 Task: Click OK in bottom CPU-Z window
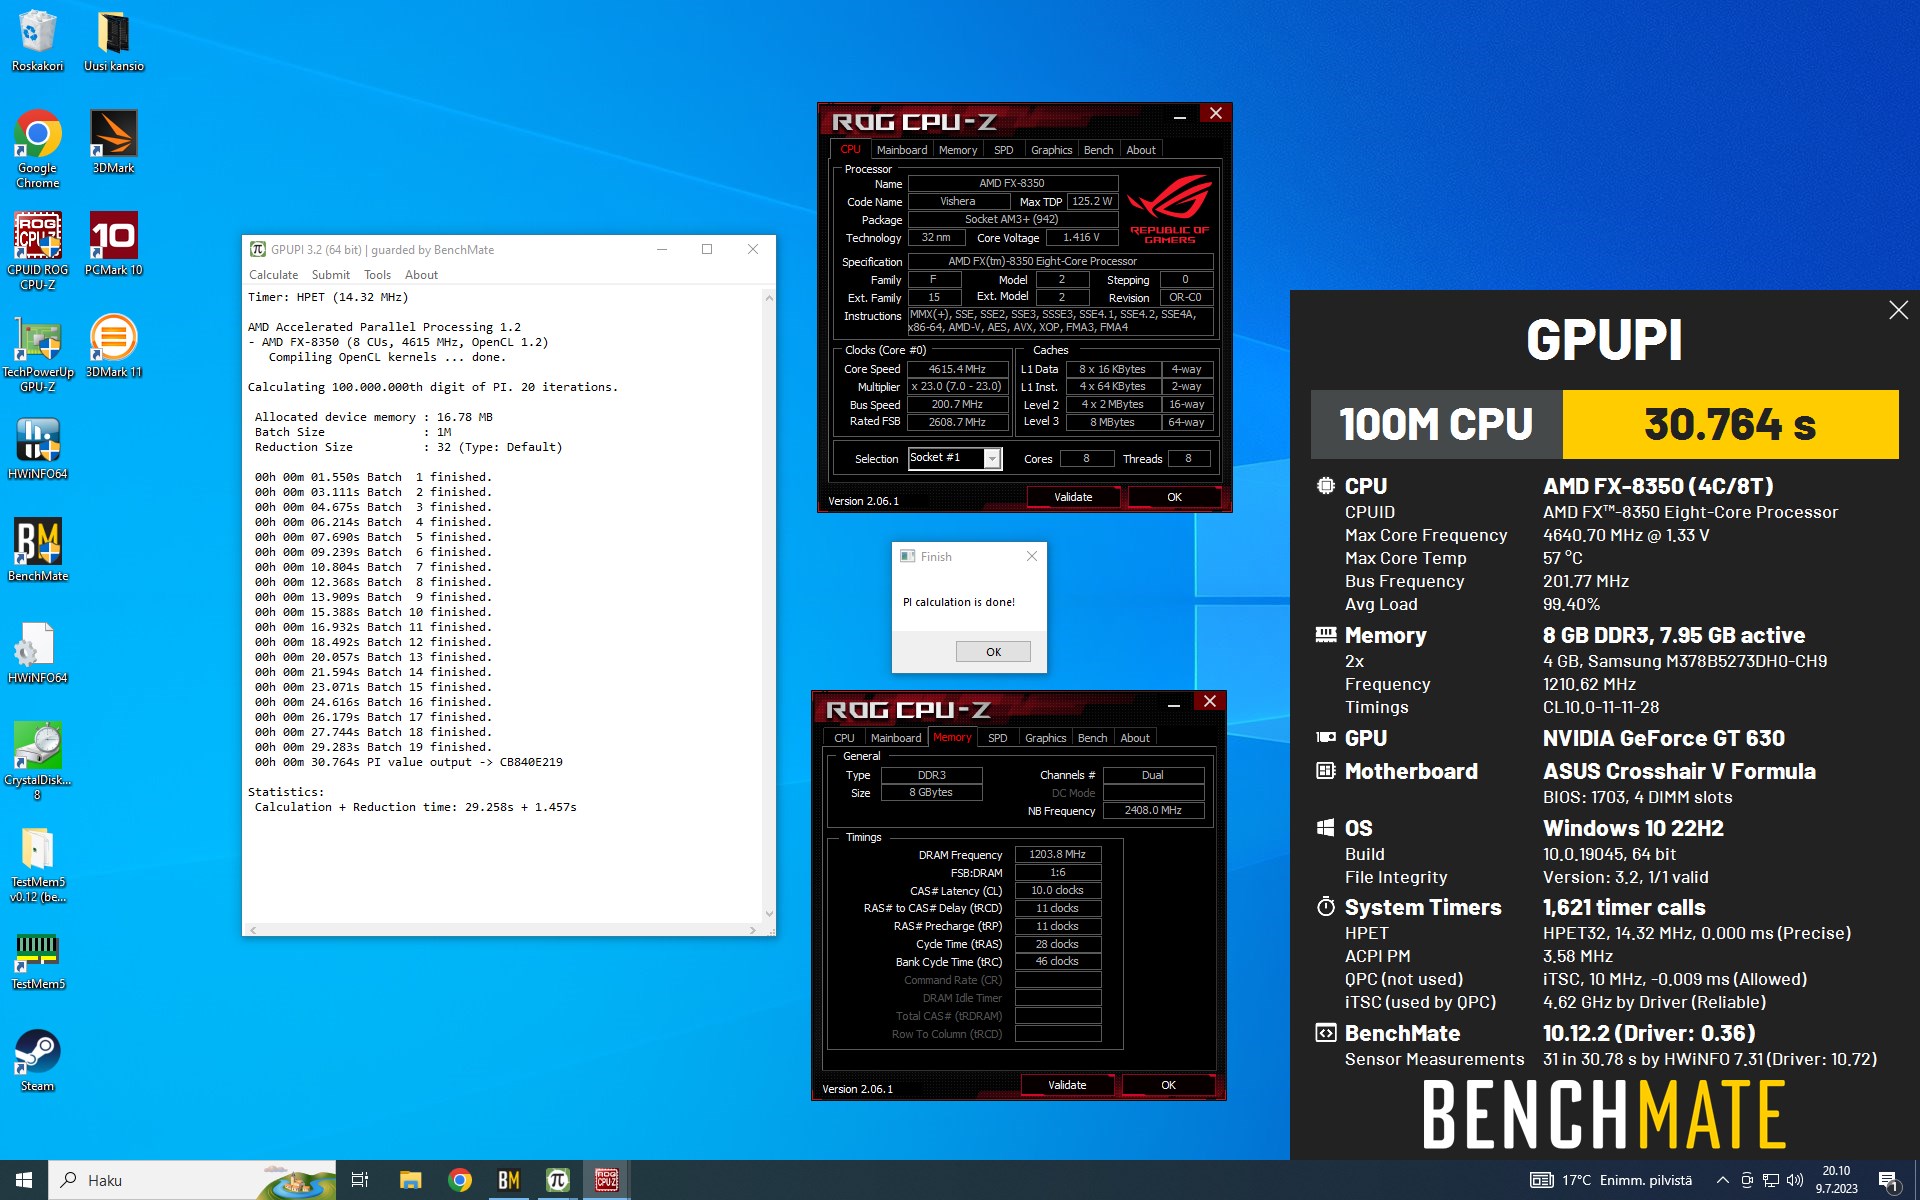coord(1168,1085)
